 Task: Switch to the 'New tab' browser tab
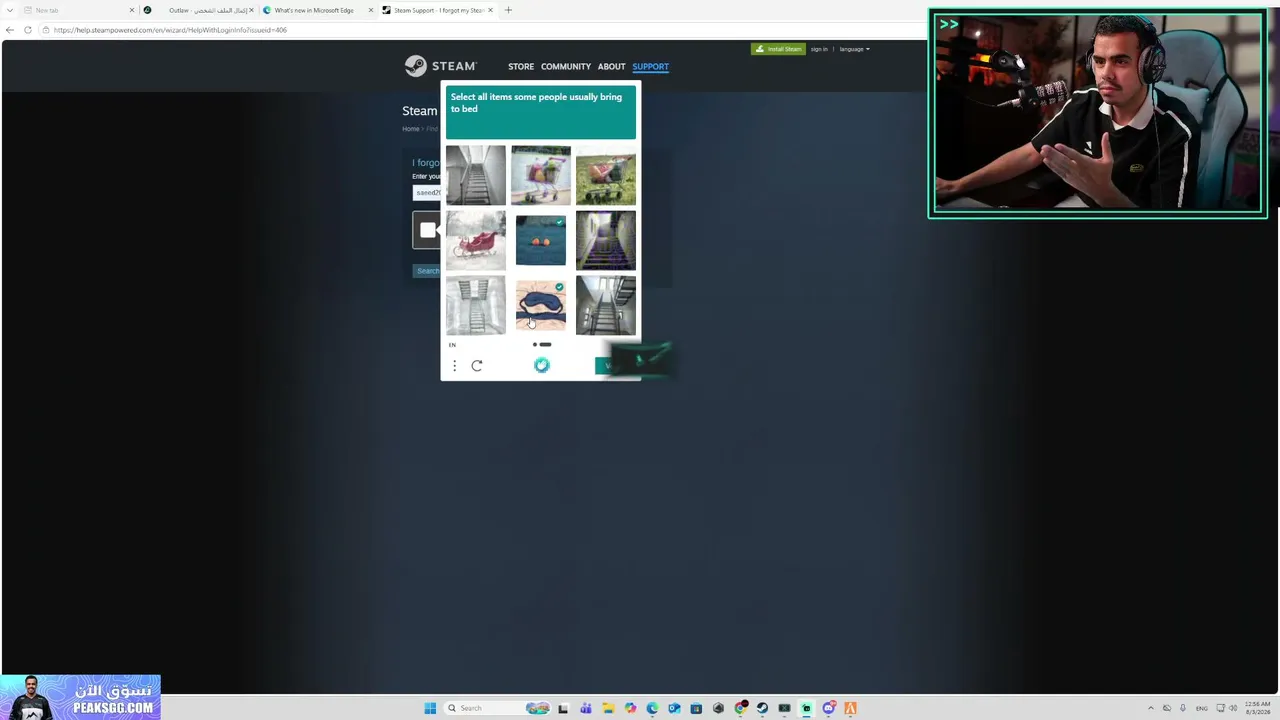78,10
